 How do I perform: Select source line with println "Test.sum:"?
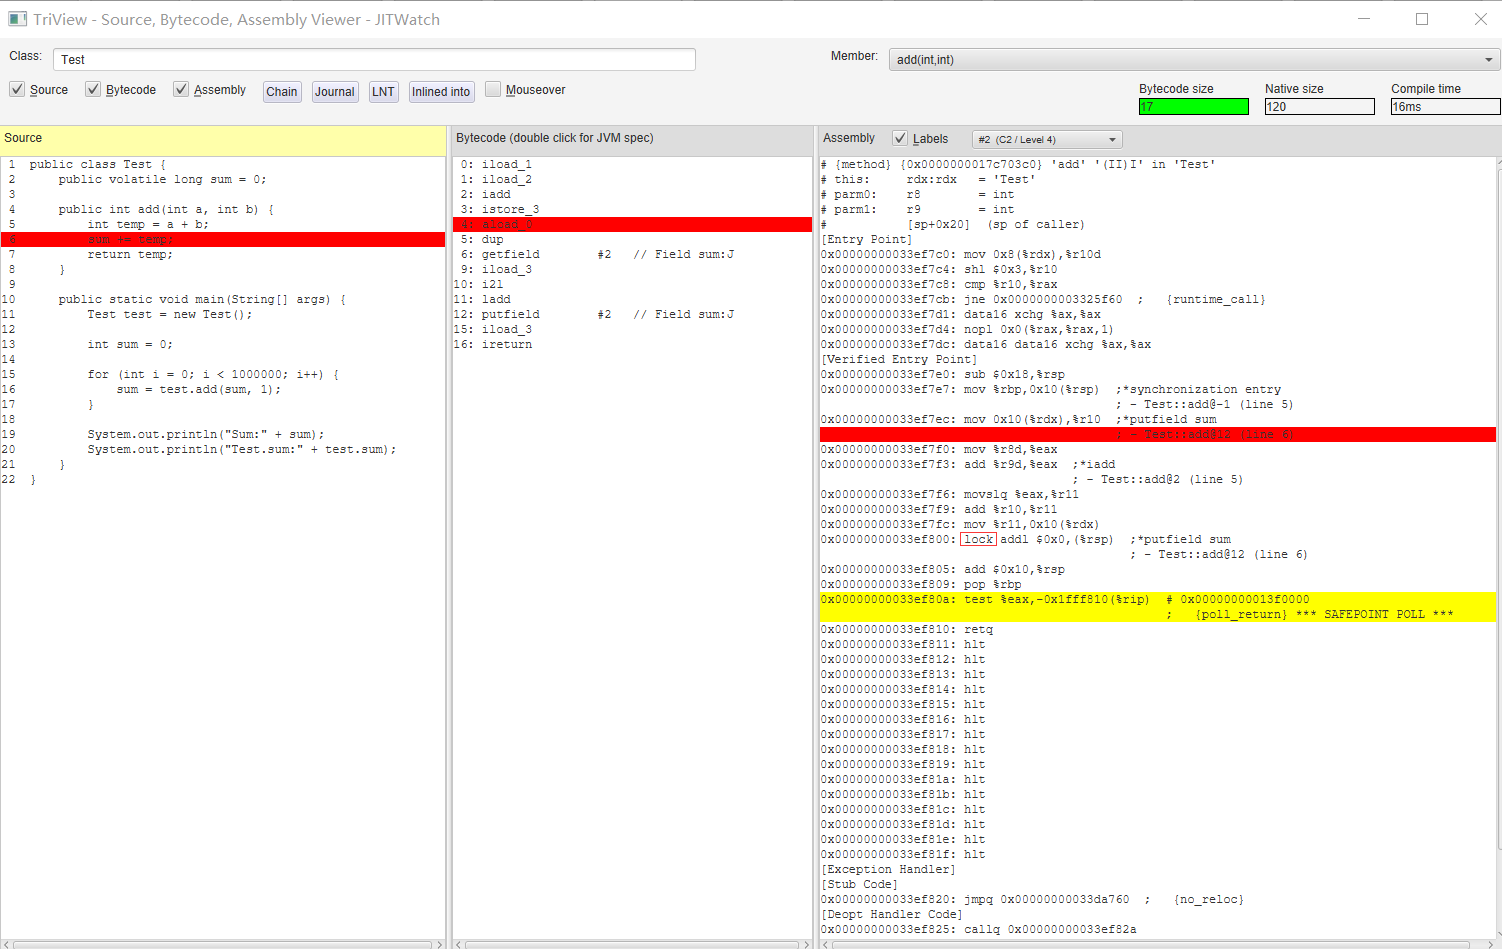click(x=242, y=449)
